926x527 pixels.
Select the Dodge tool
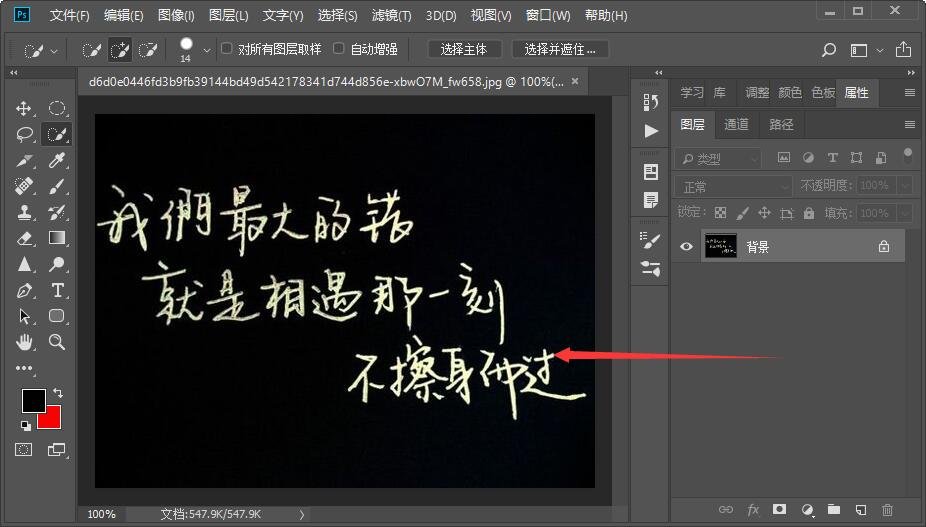coord(57,264)
